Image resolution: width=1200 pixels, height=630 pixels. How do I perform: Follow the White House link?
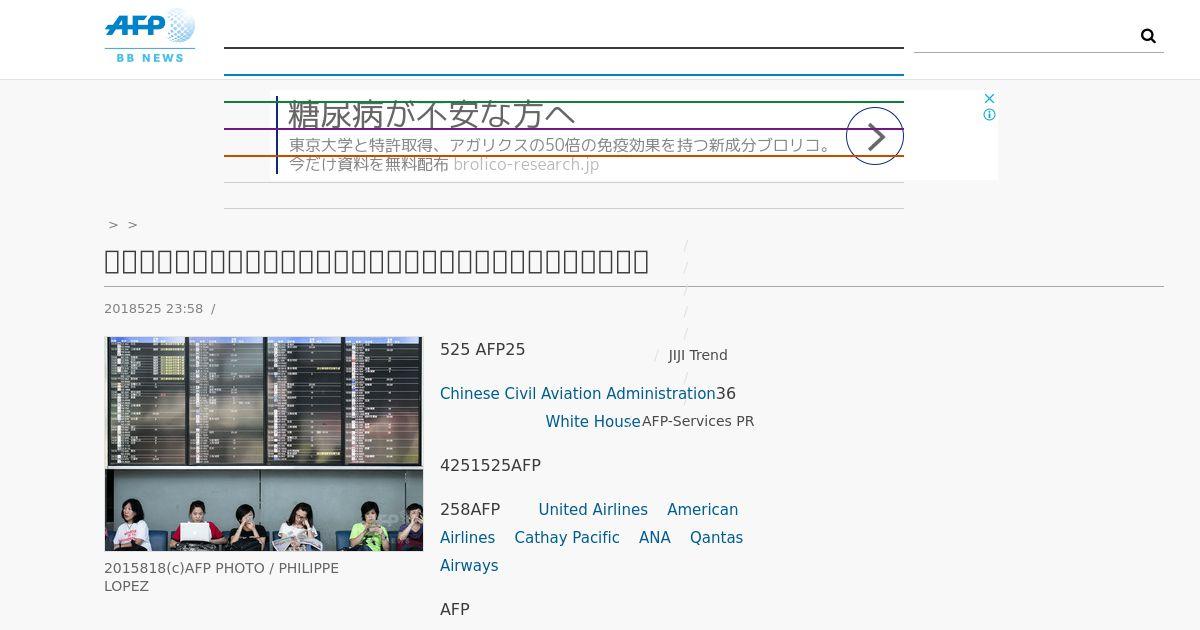pyautogui.click(x=593, y=422)
